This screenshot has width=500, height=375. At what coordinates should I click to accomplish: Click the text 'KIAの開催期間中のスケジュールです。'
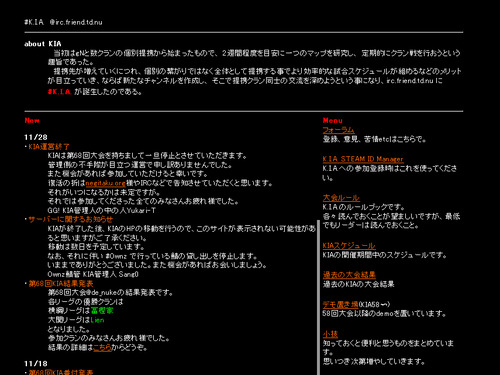[x=385, y=255]
